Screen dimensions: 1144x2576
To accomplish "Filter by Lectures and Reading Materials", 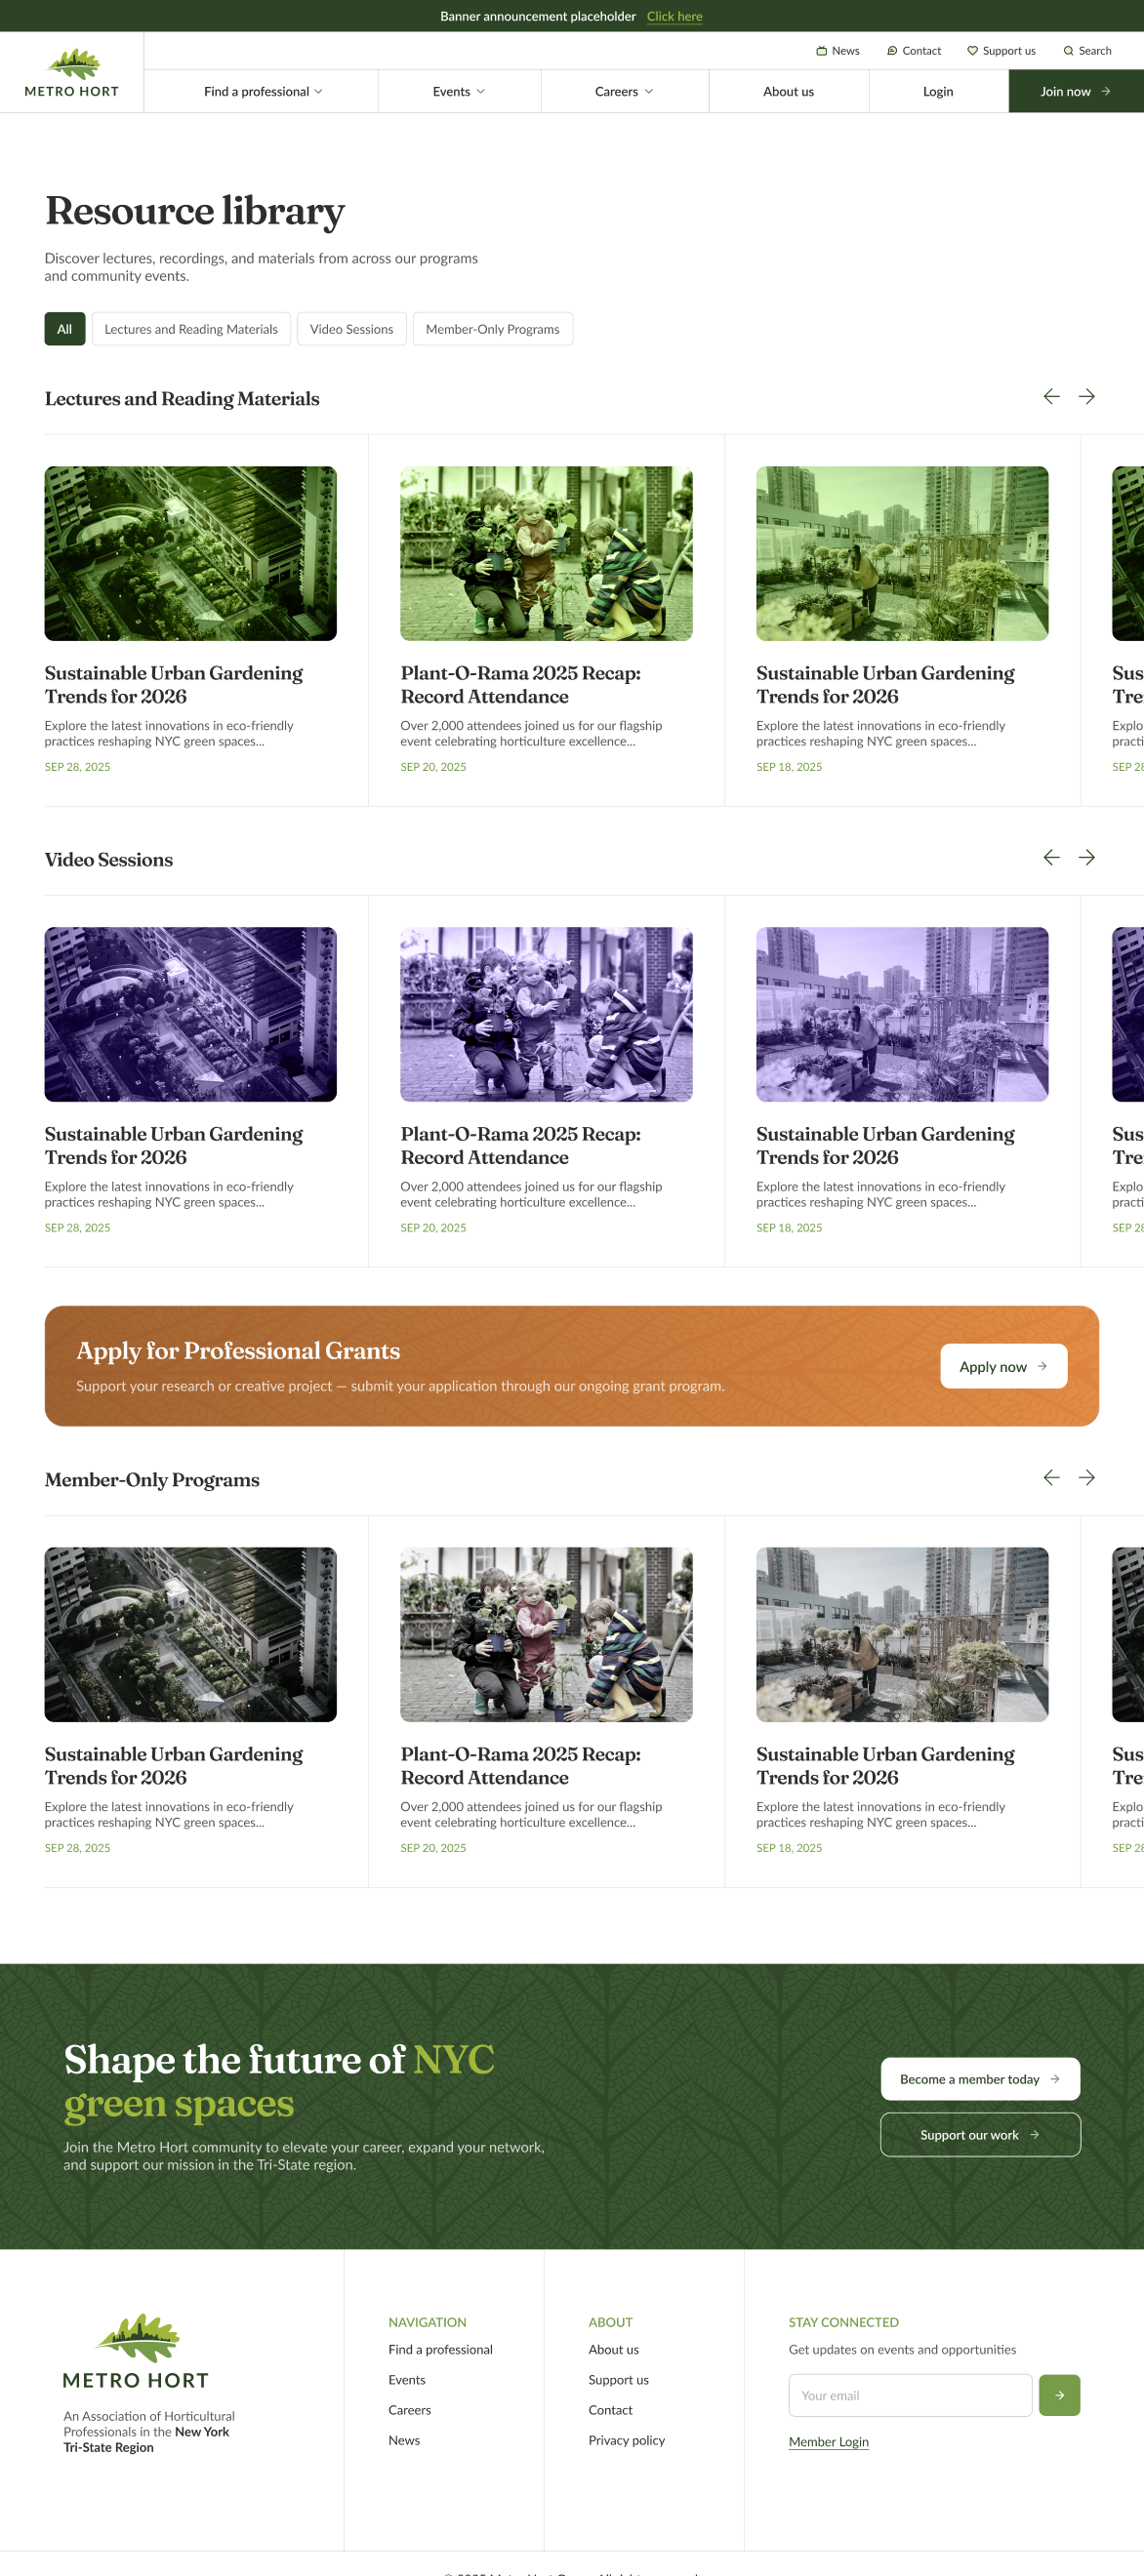I will click(191, 329).
